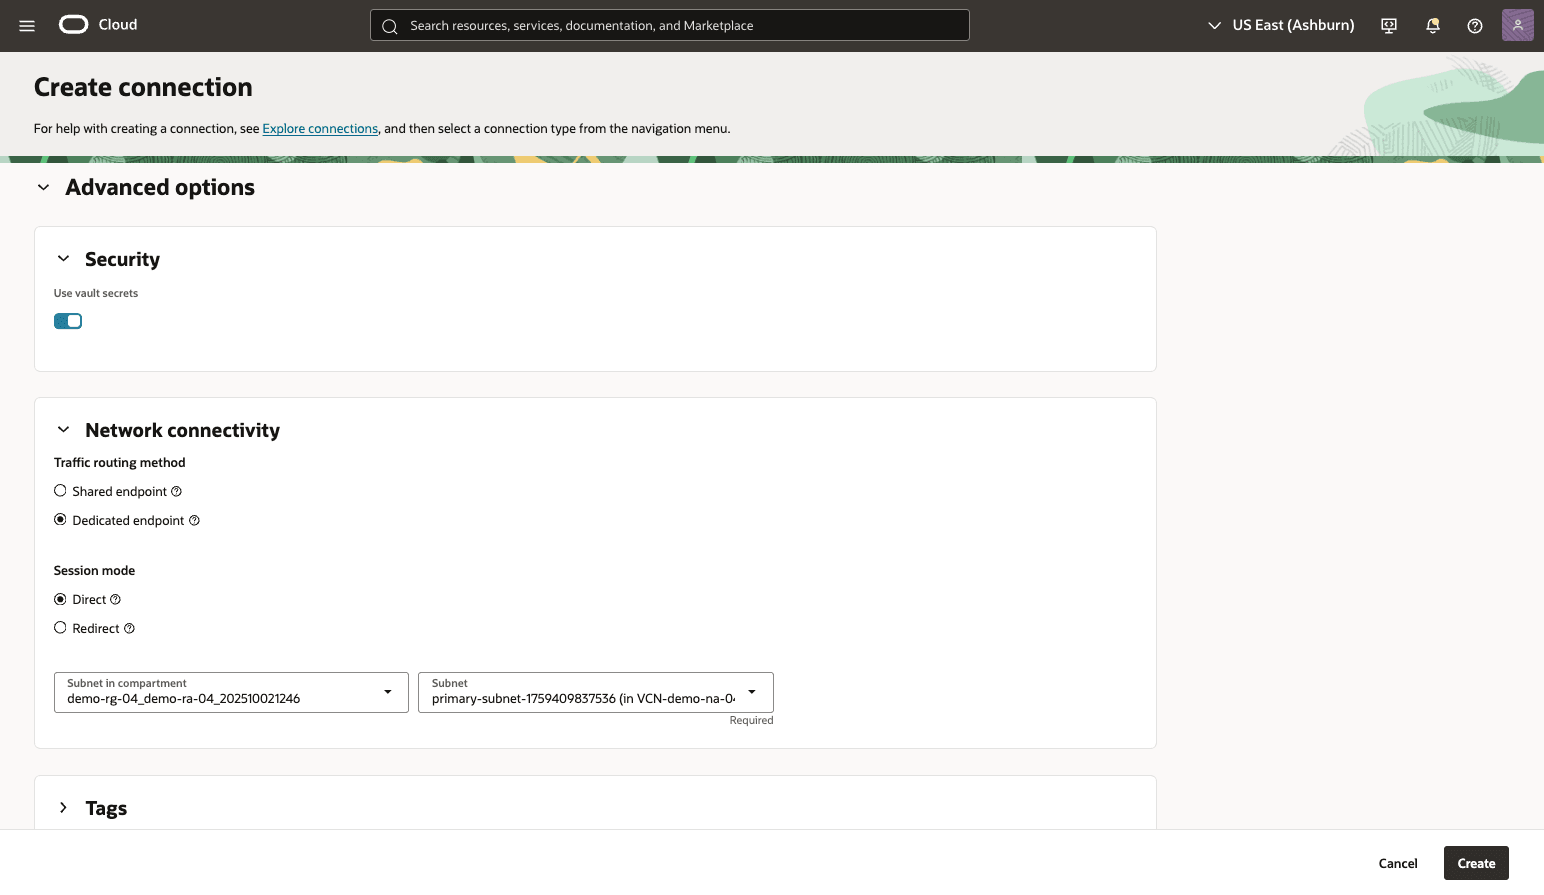Select the Shared endpoint radio button
Screen dimensions: 1544x895
[x=60, y=490]
